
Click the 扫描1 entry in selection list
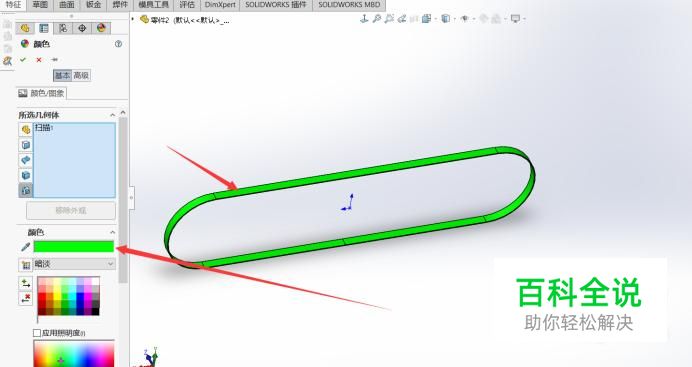click(44, 128)
